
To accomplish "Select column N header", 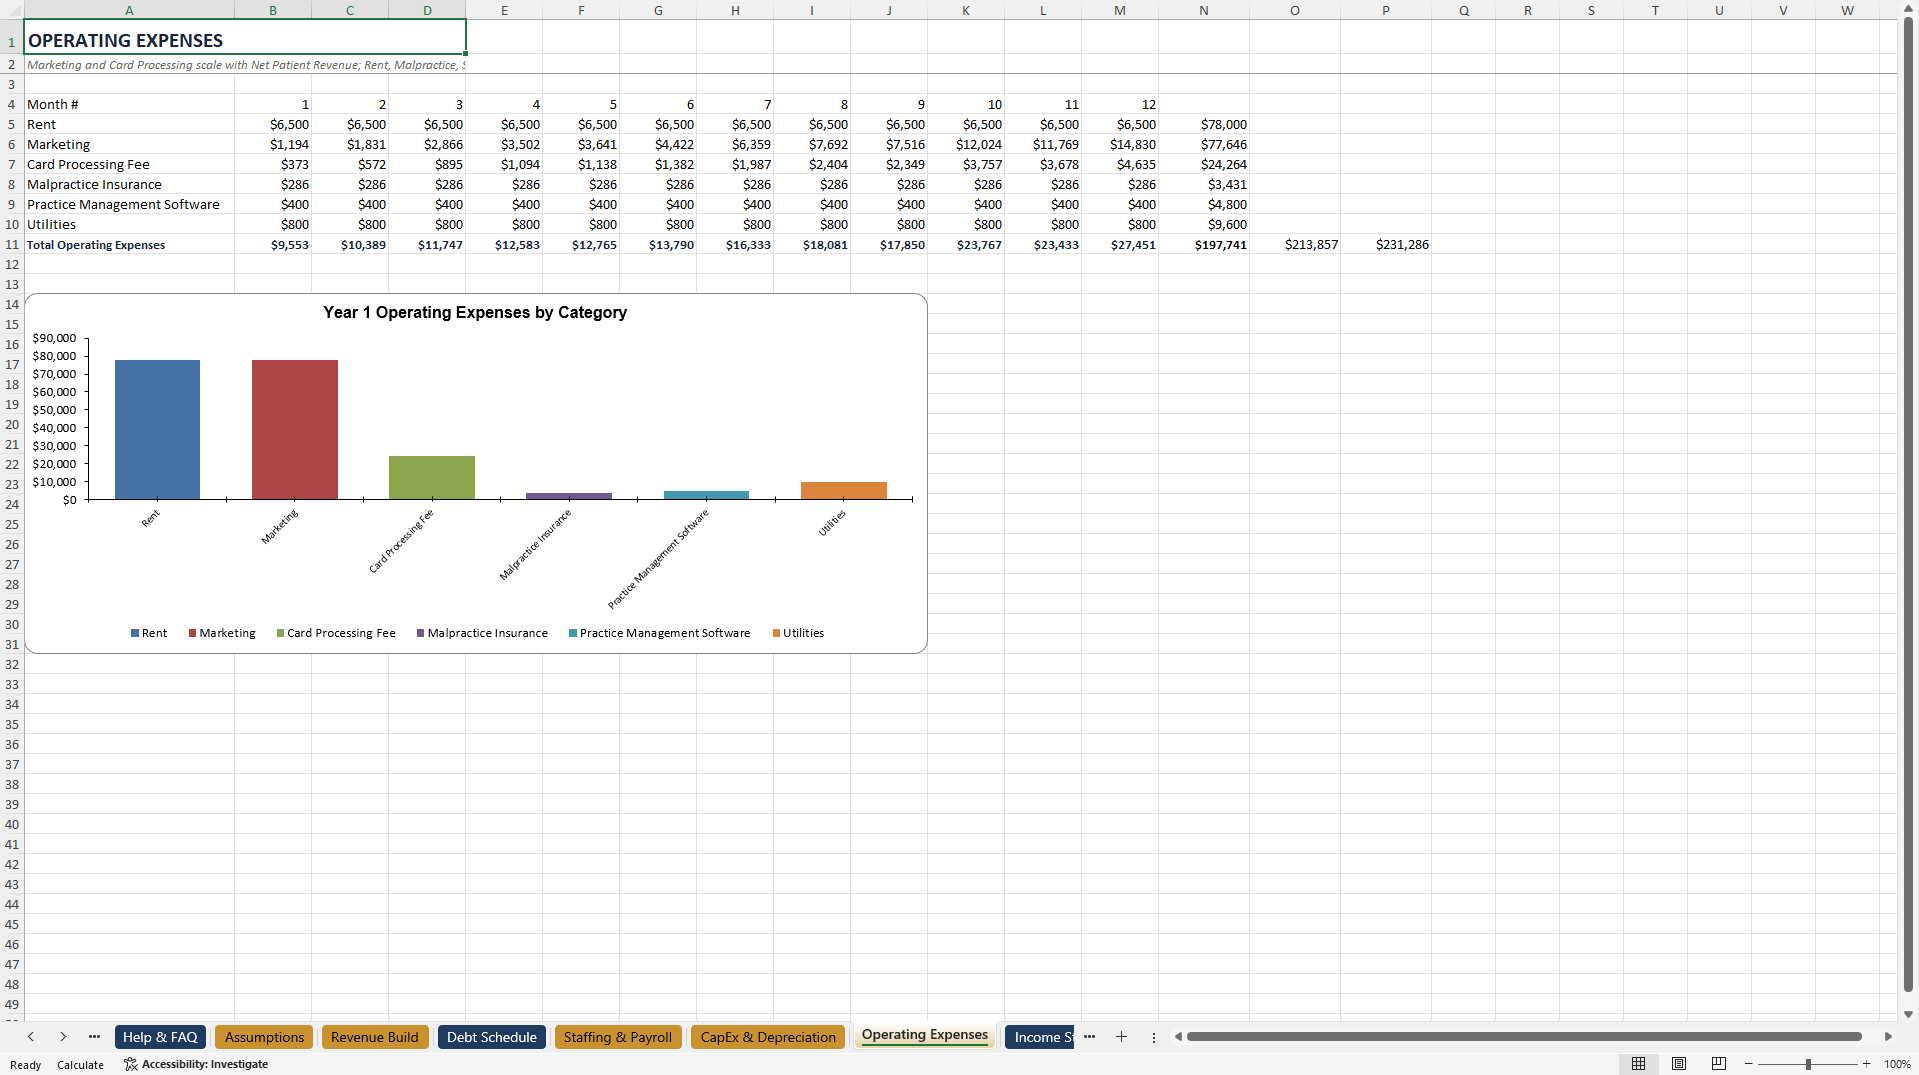I will [x=1203, y=10].
